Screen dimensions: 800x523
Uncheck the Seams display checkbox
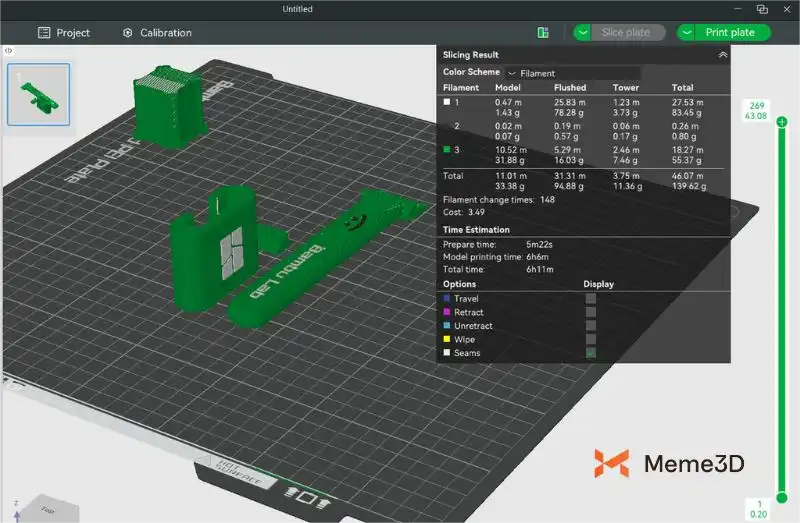[591, 353]
